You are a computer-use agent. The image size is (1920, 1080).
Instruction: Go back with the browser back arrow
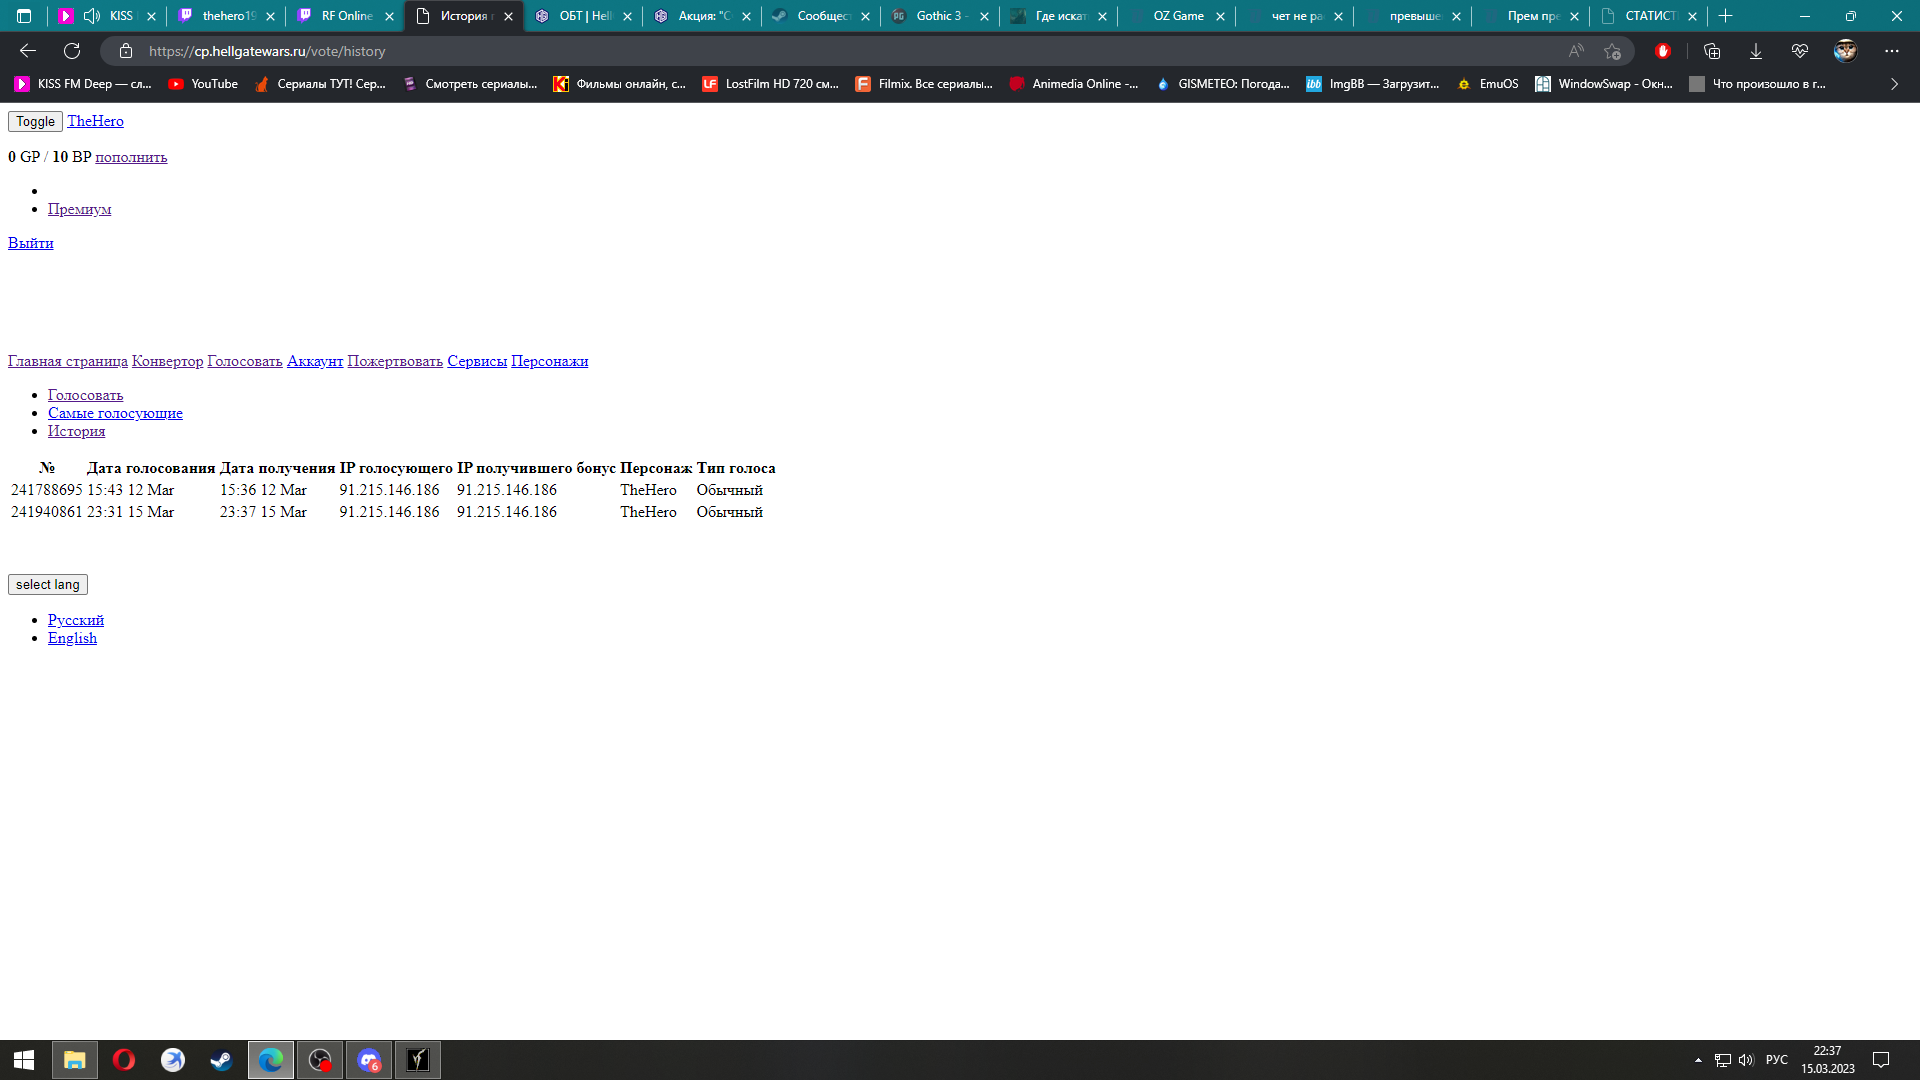[x=28, y=51]
